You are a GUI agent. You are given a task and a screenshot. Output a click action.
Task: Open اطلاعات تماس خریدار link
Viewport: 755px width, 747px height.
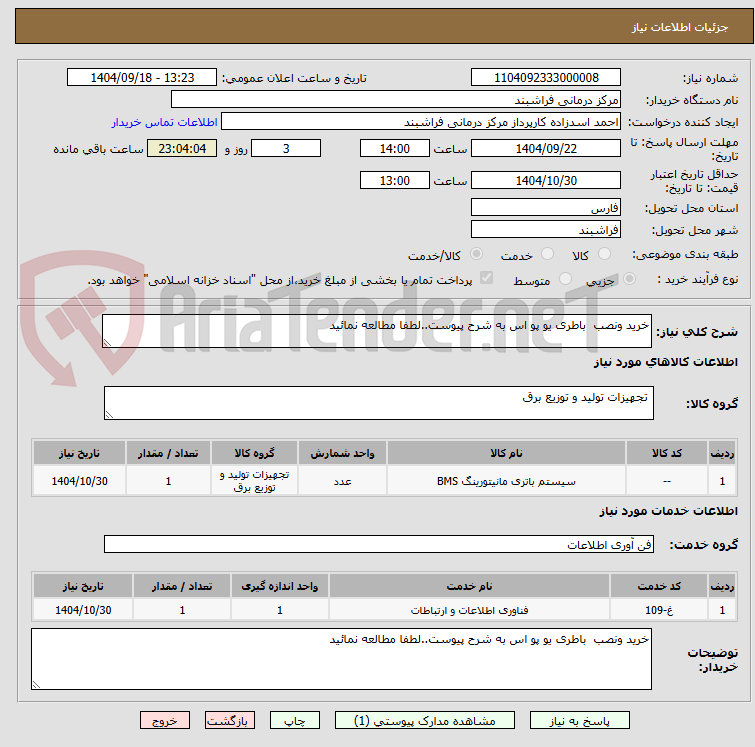165,122
